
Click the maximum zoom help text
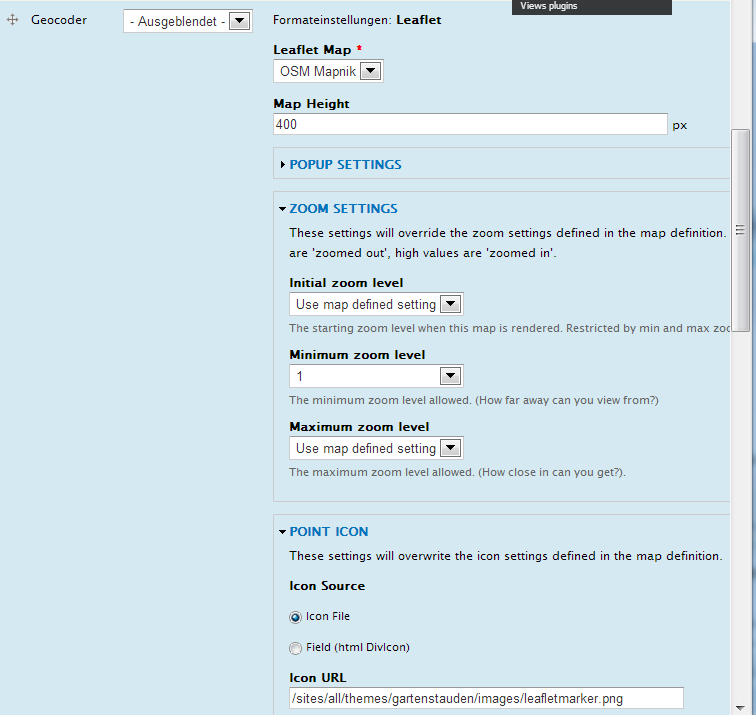458,472
